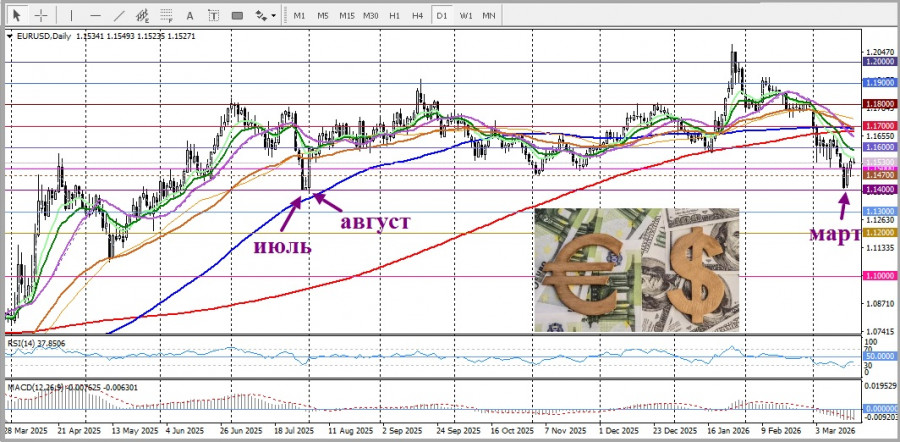This screenshot has height=442, width=900.
Task: Click the 1.12630 price scale value
Action: (882, 220)
